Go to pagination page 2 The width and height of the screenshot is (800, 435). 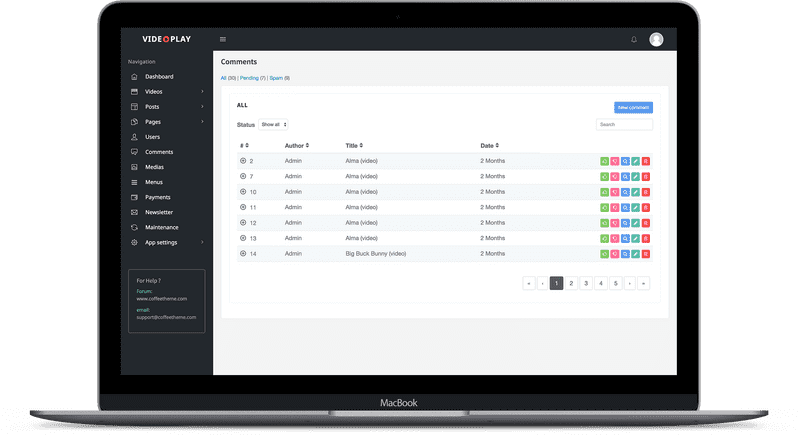571,283
